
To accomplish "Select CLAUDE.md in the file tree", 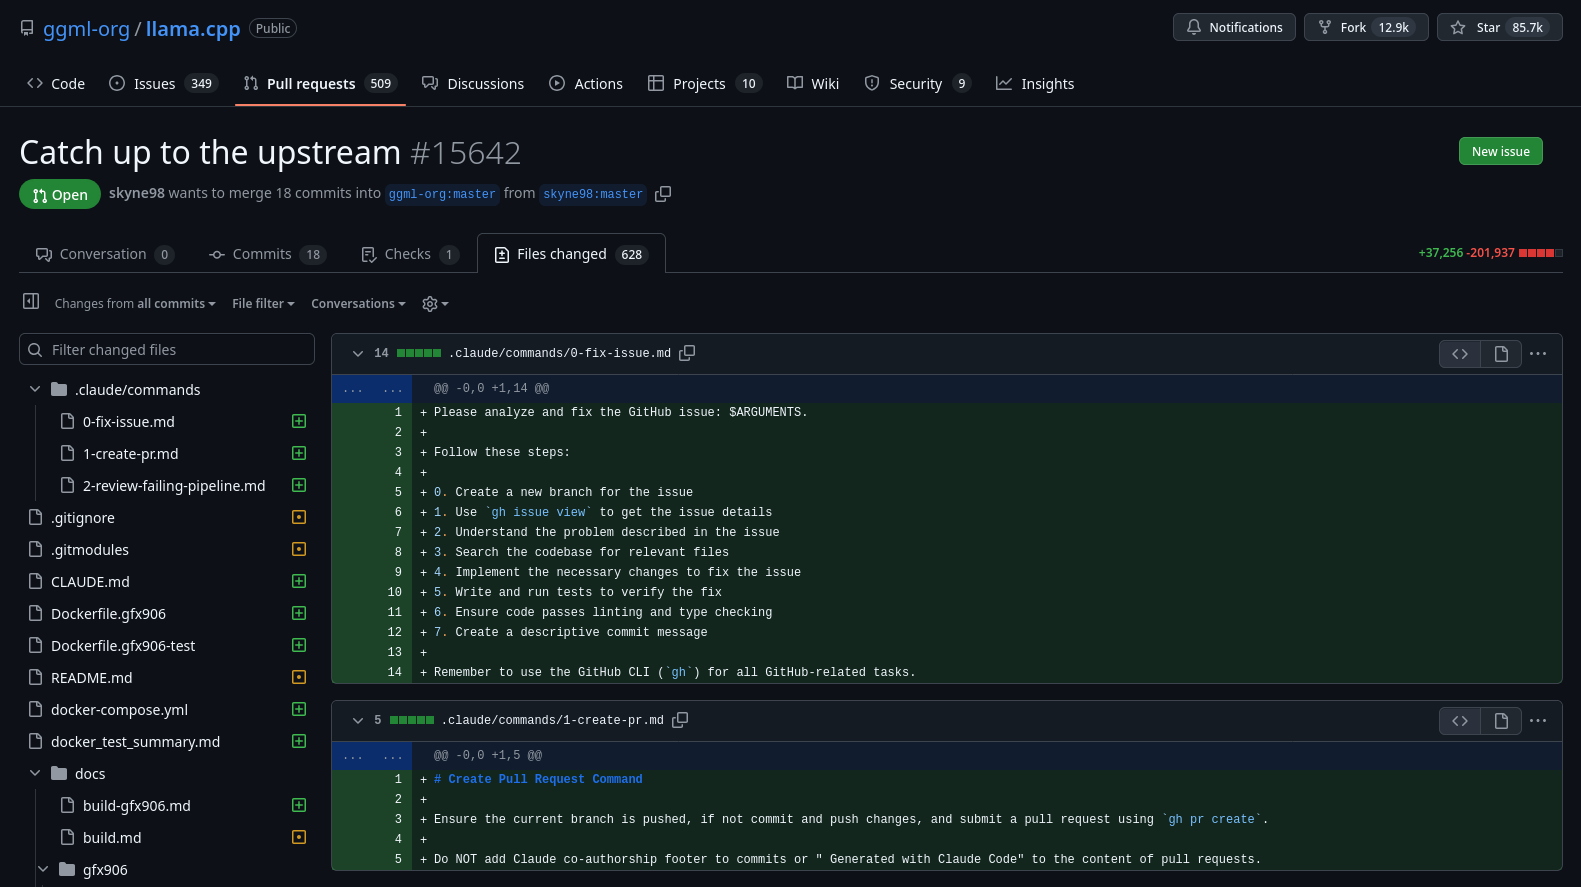I will coord(90,582).
